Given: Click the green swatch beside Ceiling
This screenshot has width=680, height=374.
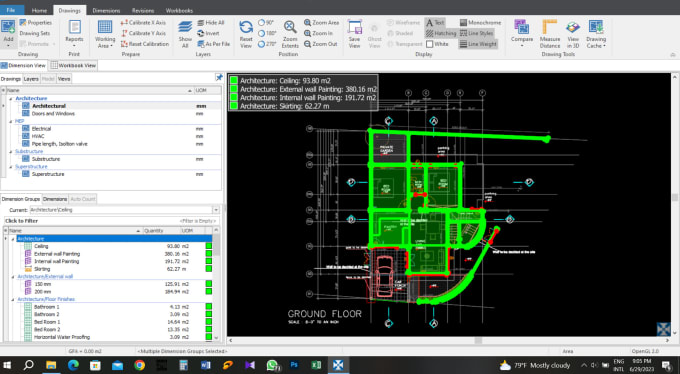Looking at the screenshot, I should [209, 246].
